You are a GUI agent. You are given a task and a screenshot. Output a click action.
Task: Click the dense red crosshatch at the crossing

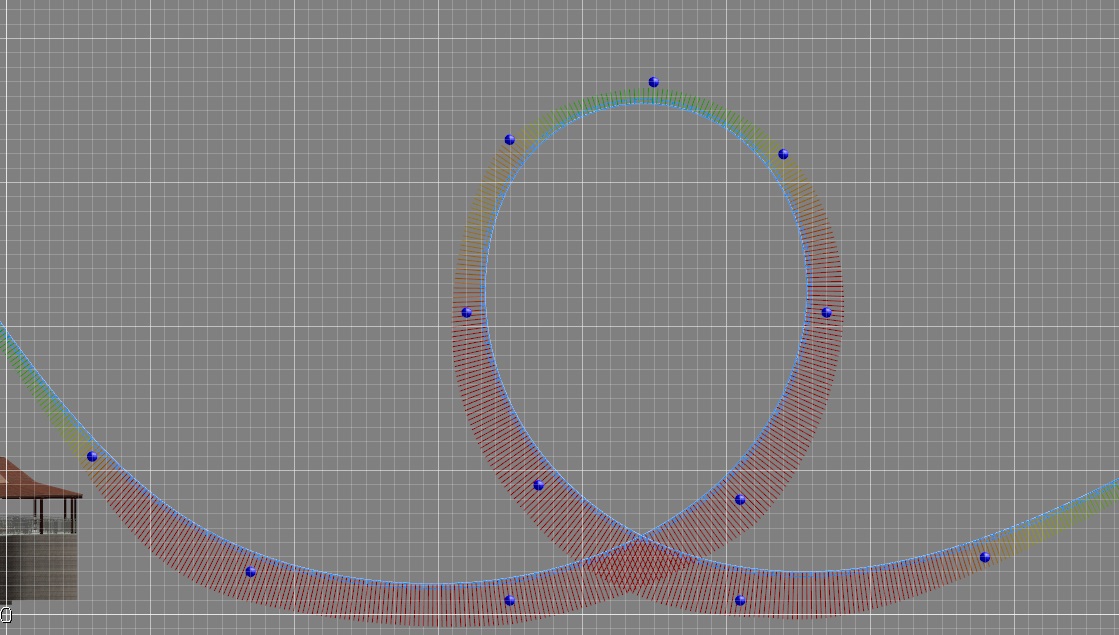click(632, 566)
